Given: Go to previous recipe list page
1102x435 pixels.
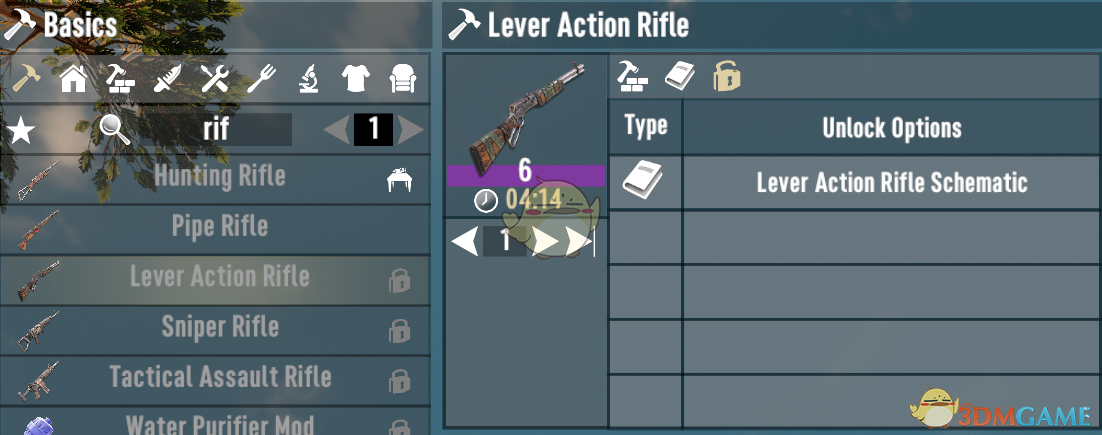Looking at the screenshot, I should coord(337,130).
